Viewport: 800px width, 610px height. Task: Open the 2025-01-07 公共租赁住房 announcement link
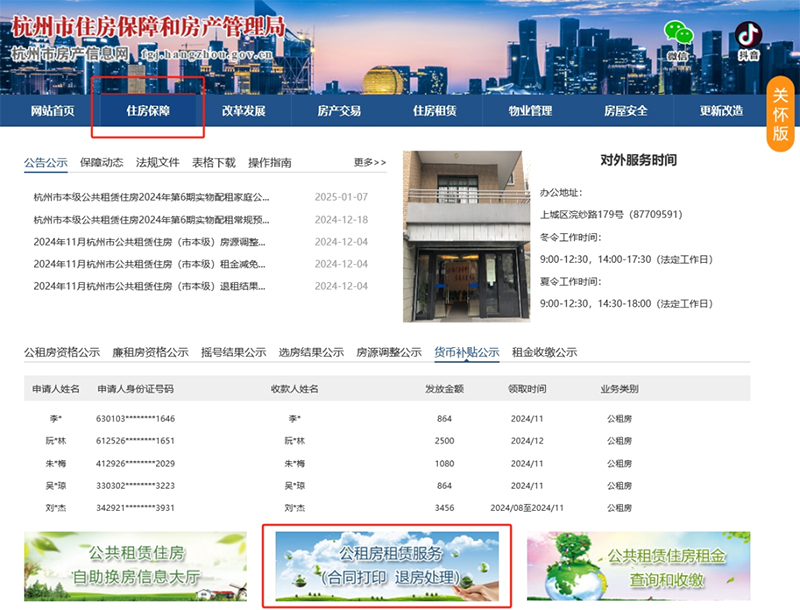click(x=151, y=197)
